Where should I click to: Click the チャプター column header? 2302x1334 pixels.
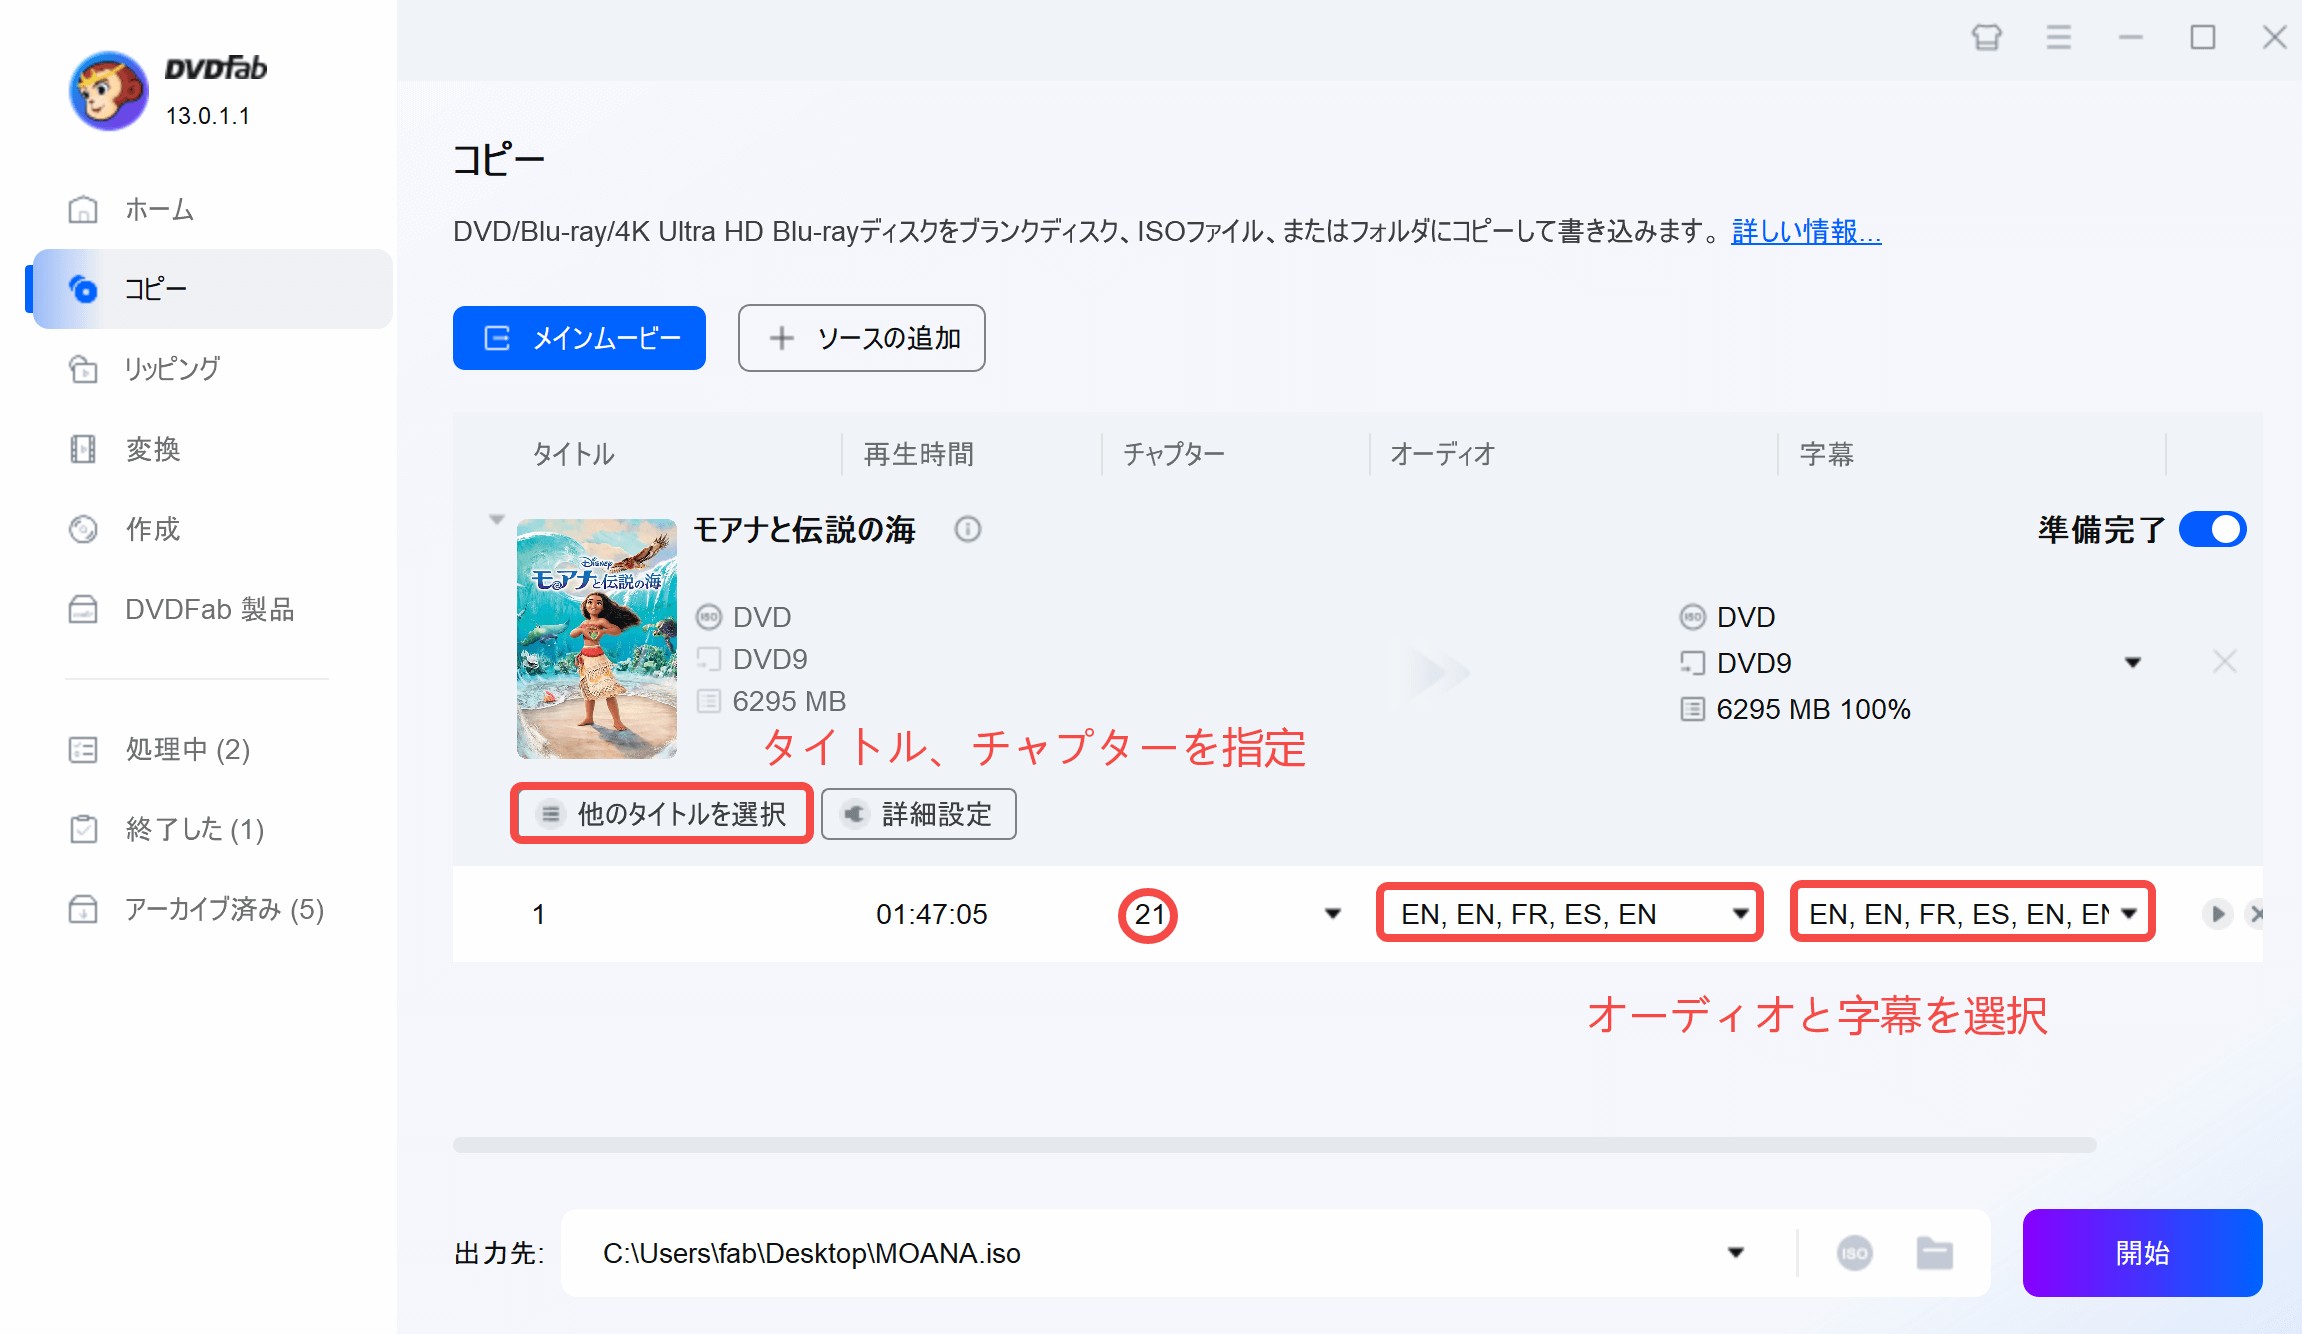tap(1173, 454)
